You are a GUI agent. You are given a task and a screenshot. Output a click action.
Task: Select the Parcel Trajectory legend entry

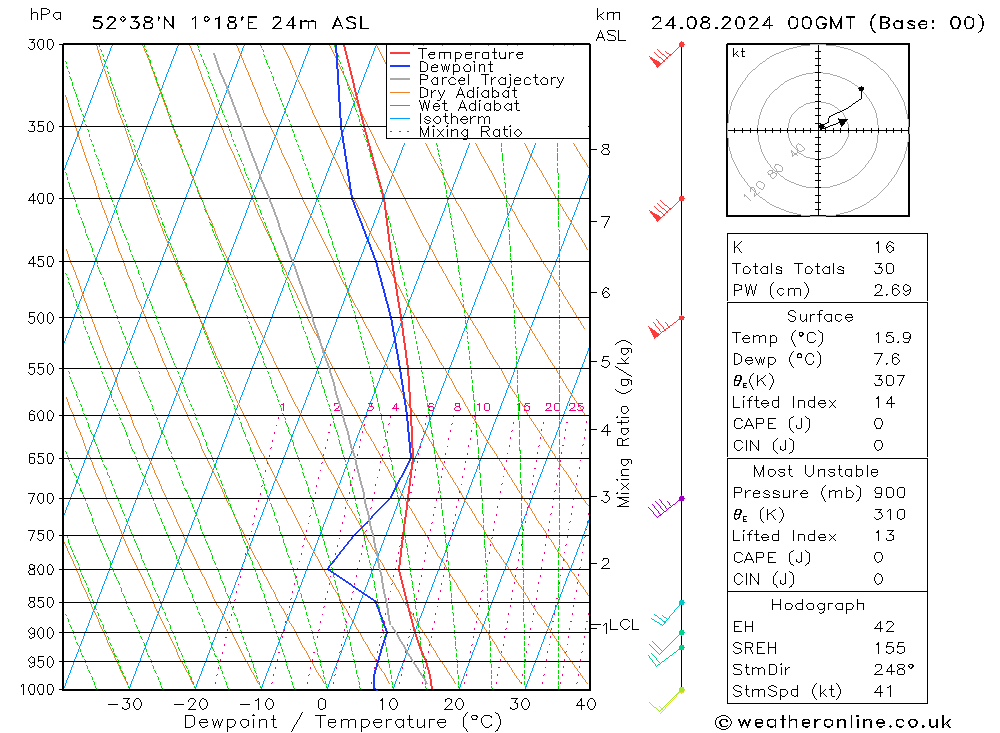(477, 80)
